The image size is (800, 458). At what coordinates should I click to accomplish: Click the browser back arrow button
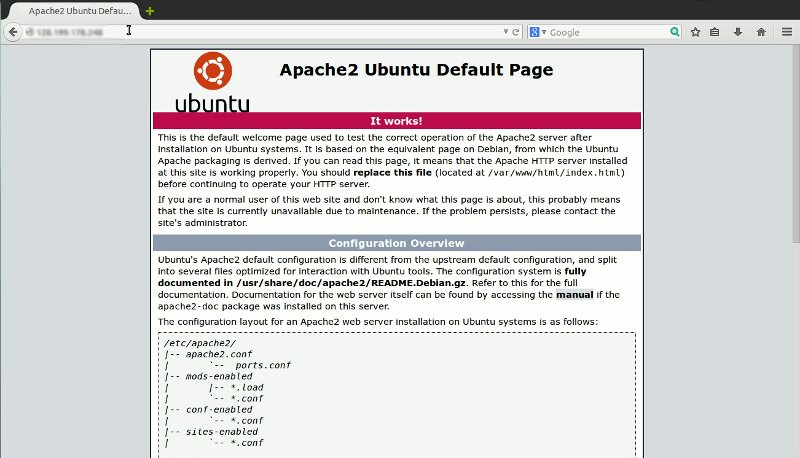pos(13,32)
